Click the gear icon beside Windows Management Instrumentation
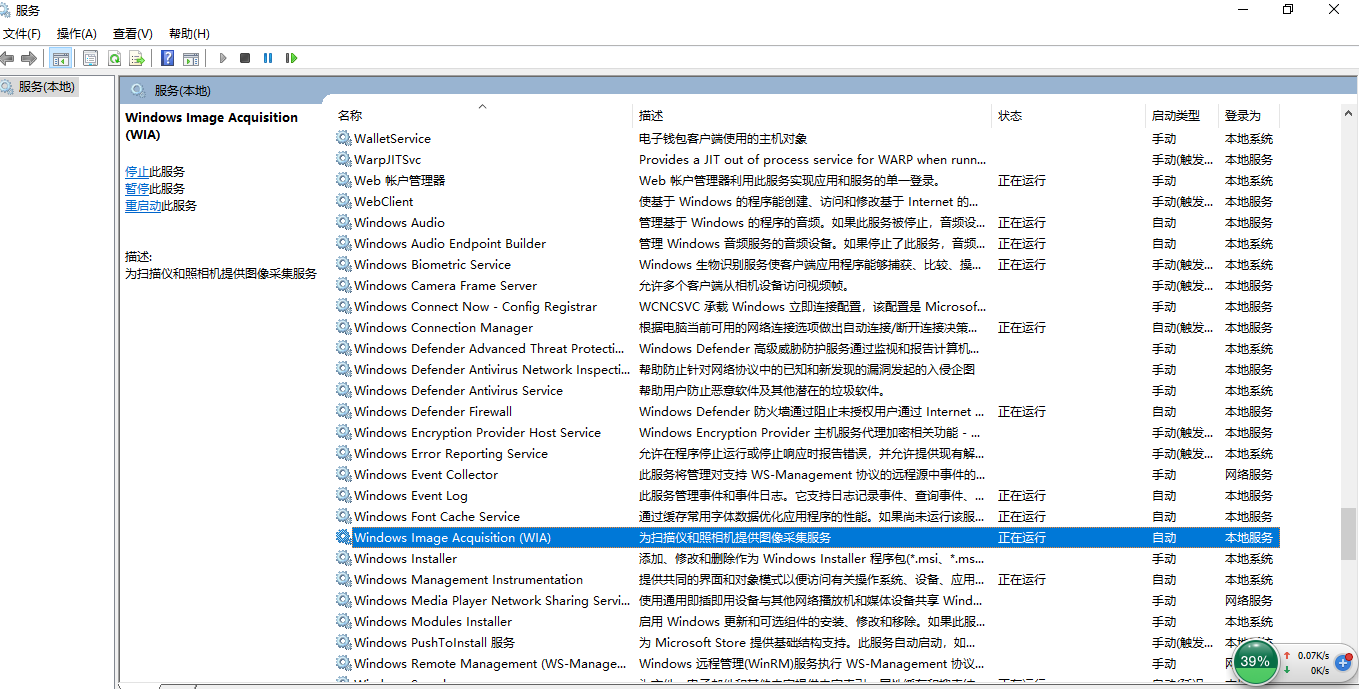 coord(344,579)
